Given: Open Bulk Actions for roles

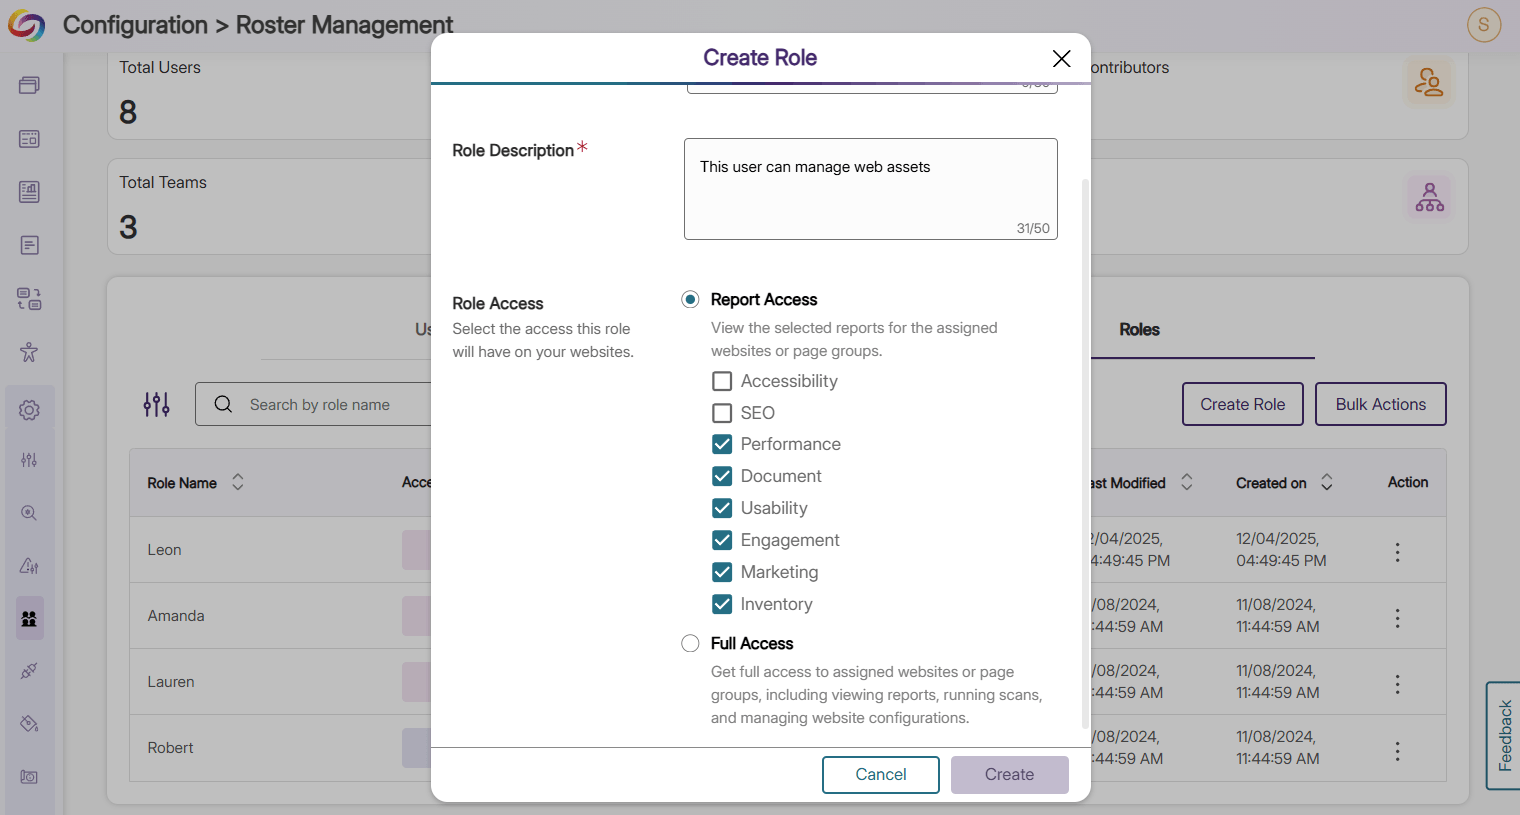Looking at the screenshot, I should pos(1380,404).
